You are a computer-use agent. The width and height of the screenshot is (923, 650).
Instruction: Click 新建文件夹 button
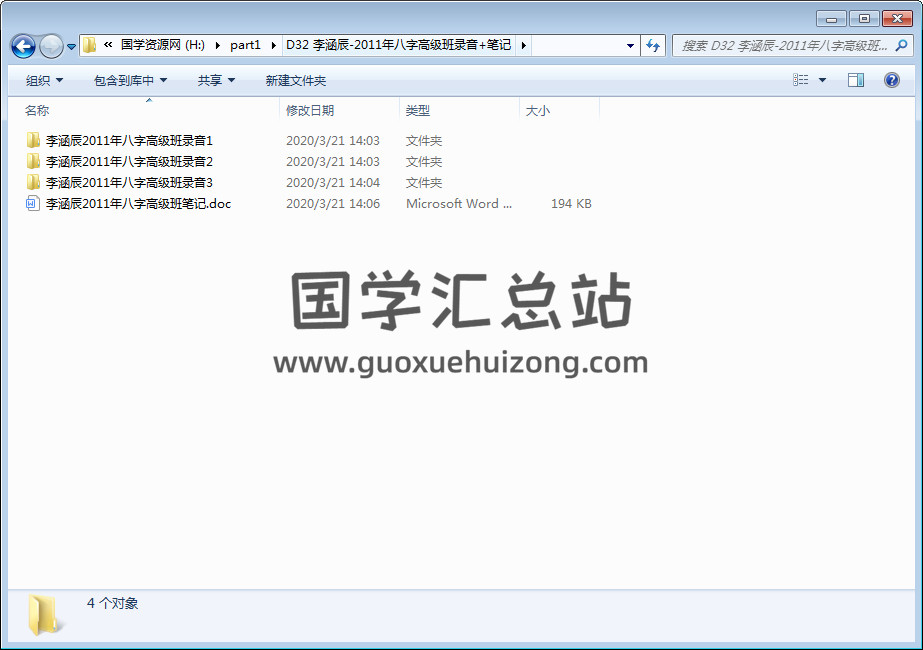click(x=296, y=81)
